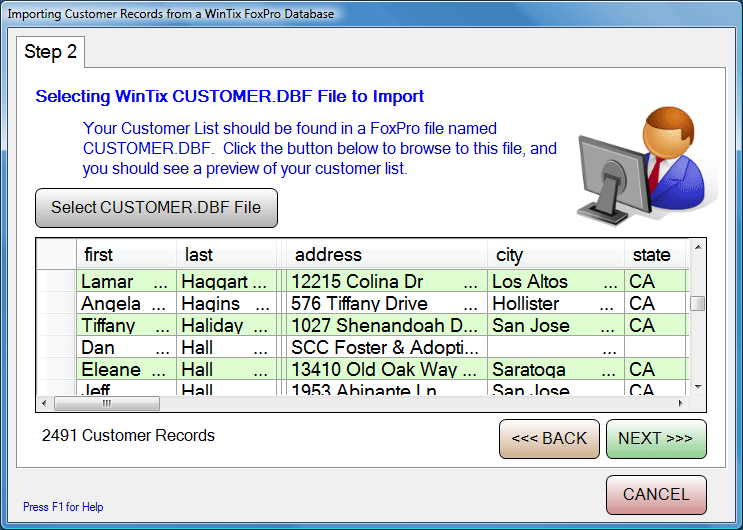Select the address 1027 Shenandoah D...
The image size is (743, 530).
(387, 325)
